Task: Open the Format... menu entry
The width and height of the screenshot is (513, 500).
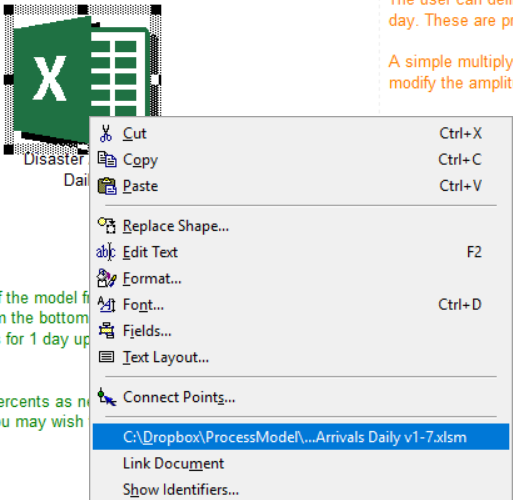Action: (301, 278)
